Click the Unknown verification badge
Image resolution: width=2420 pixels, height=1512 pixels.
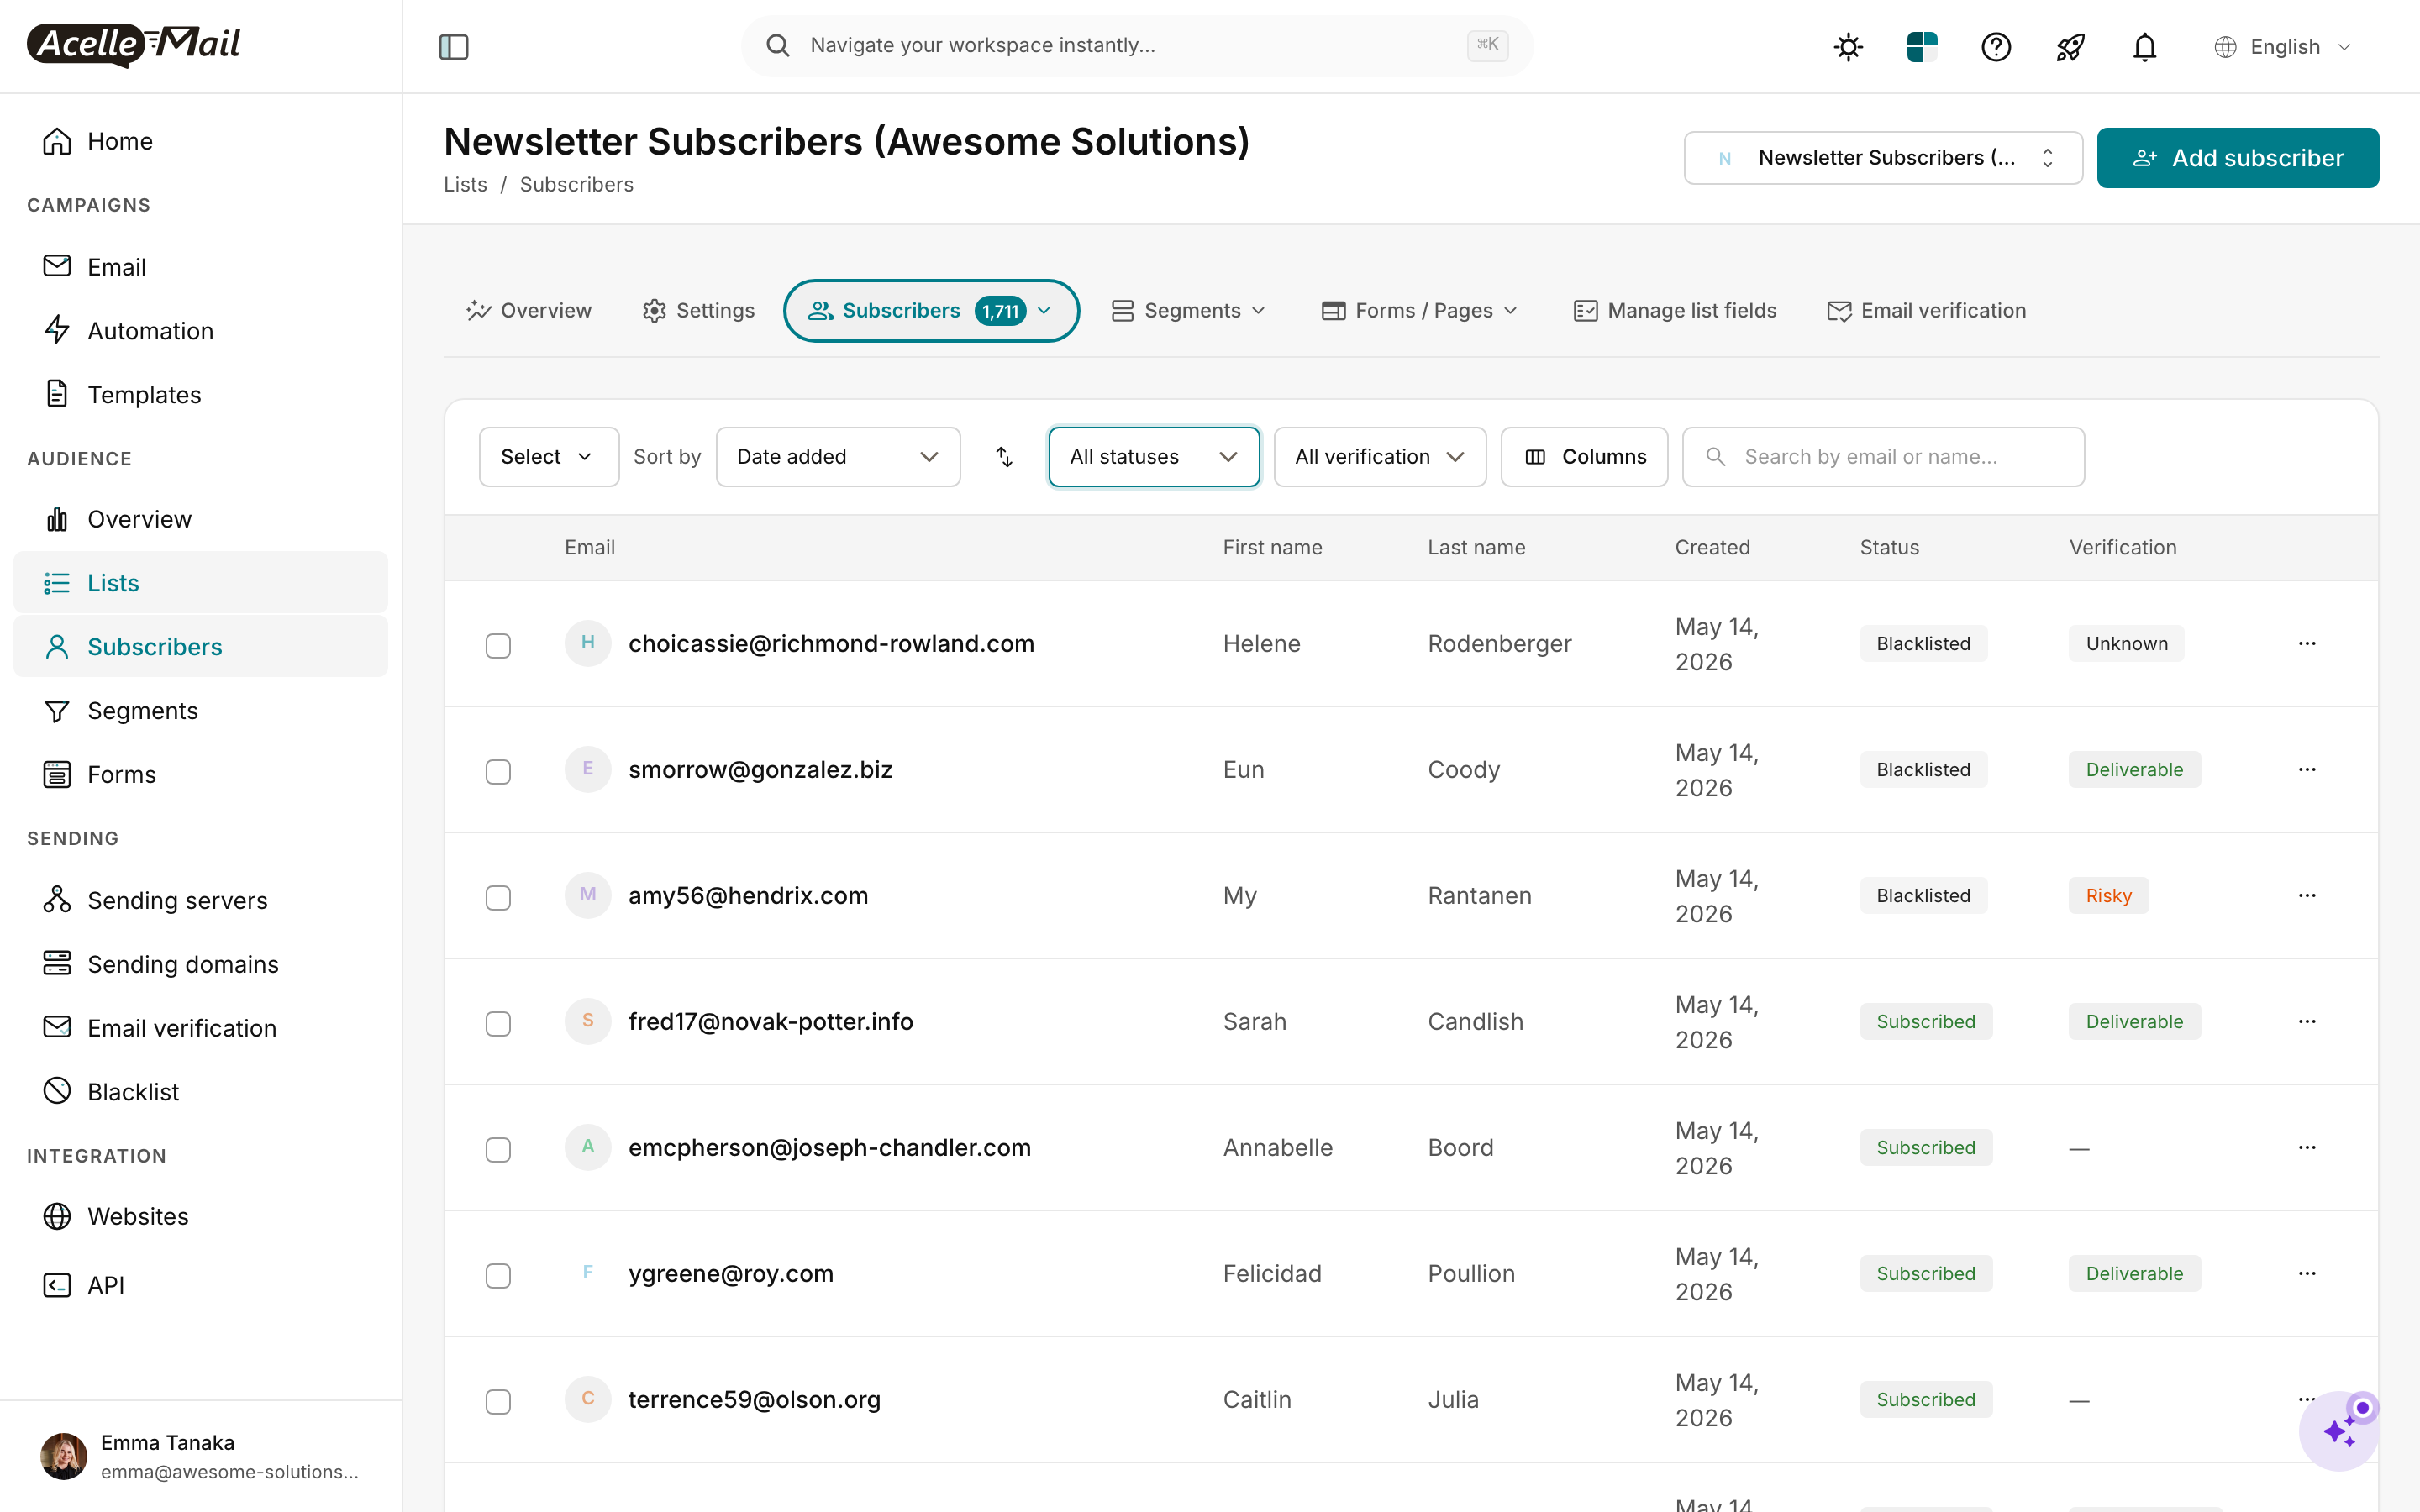tap(2126, 644)
